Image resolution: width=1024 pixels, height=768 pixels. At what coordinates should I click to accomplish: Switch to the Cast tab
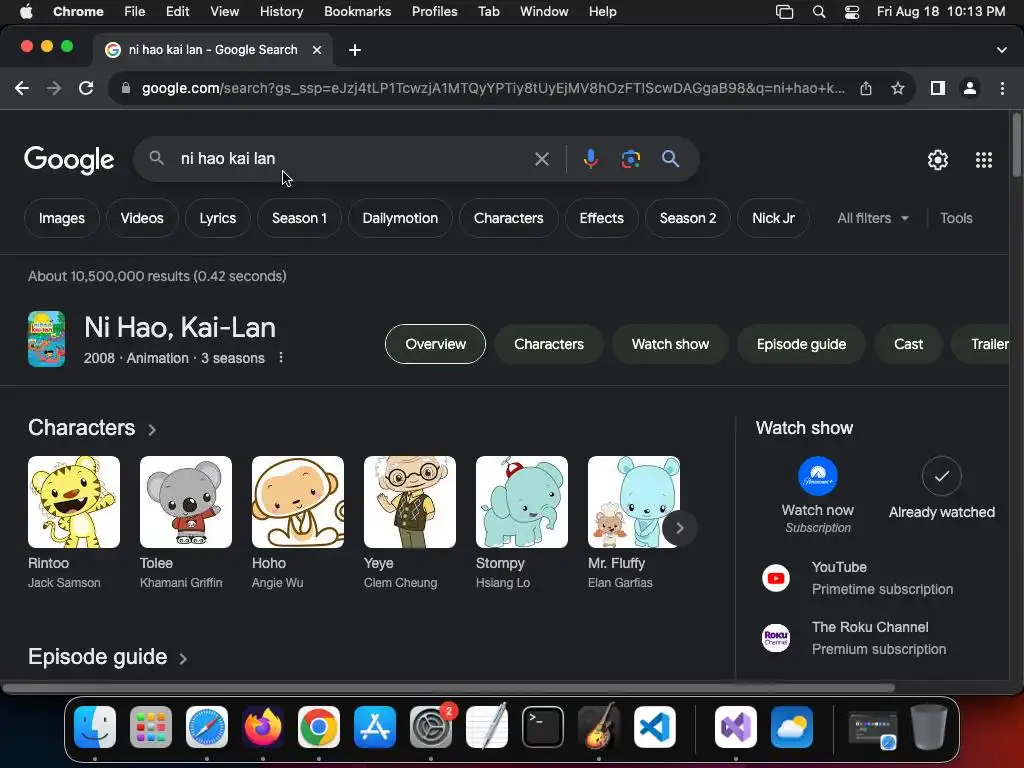tap(908, 344)
